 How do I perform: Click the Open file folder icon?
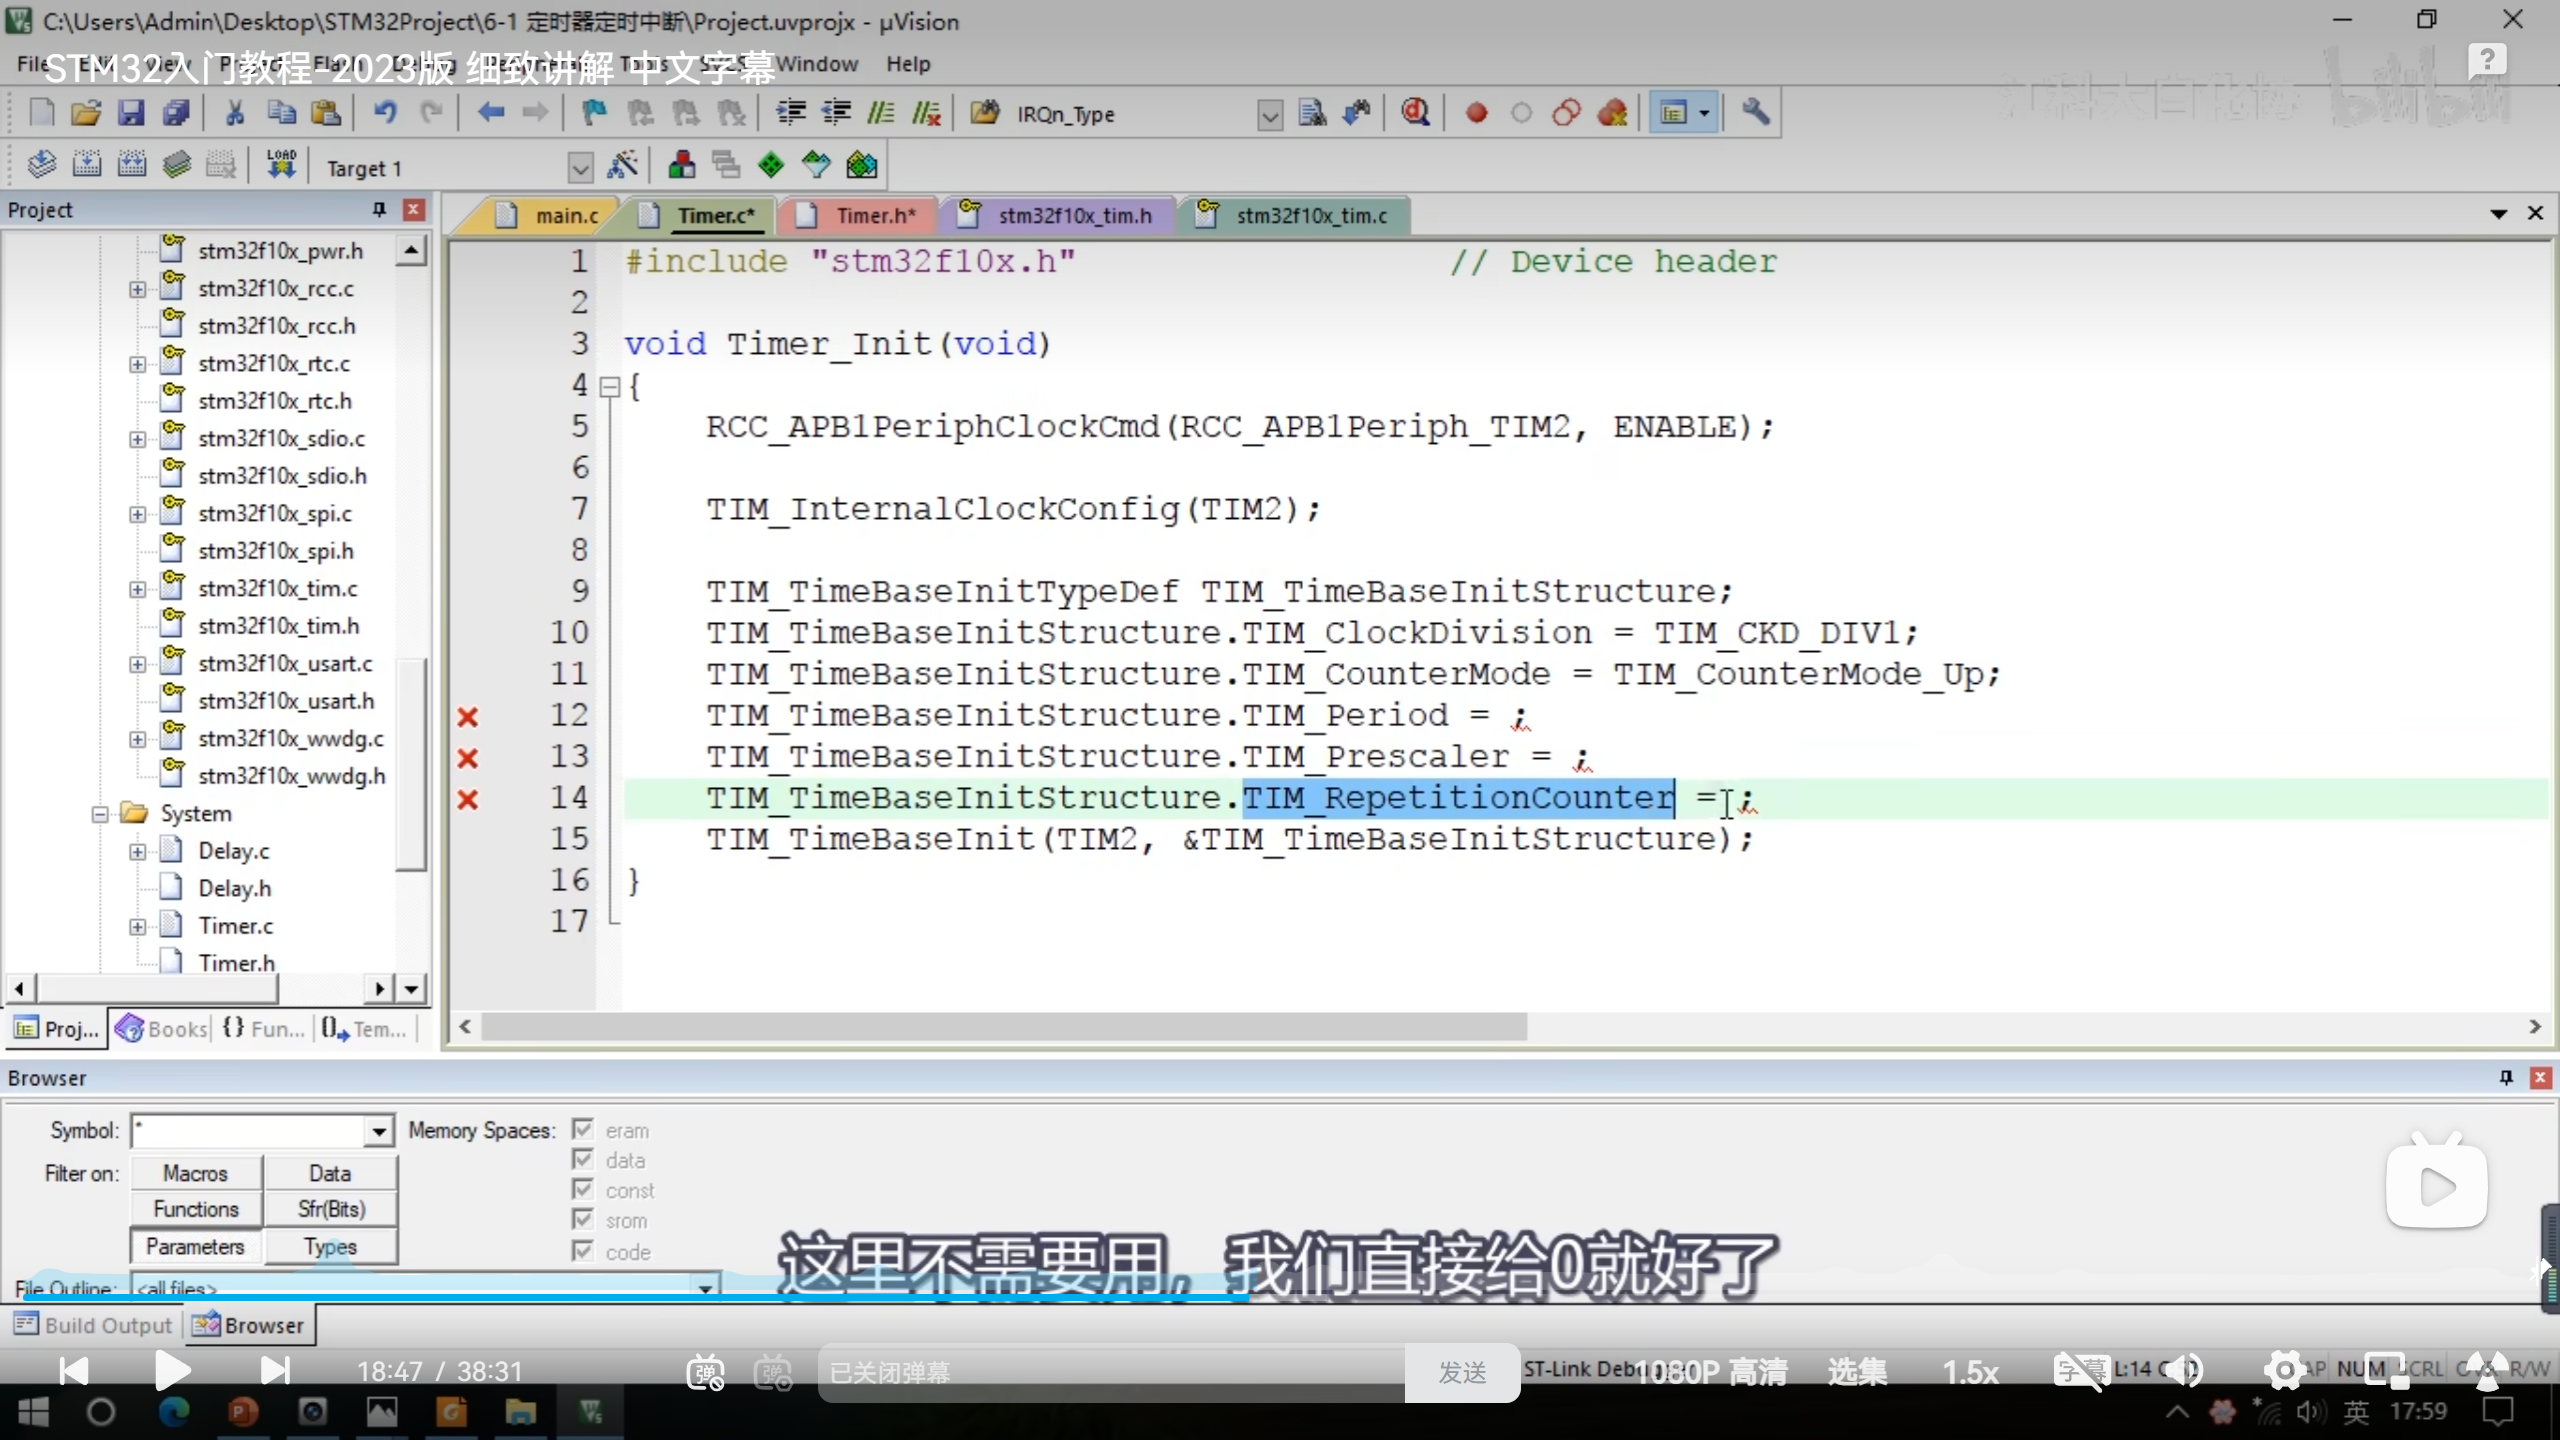[x=86, y=113]
